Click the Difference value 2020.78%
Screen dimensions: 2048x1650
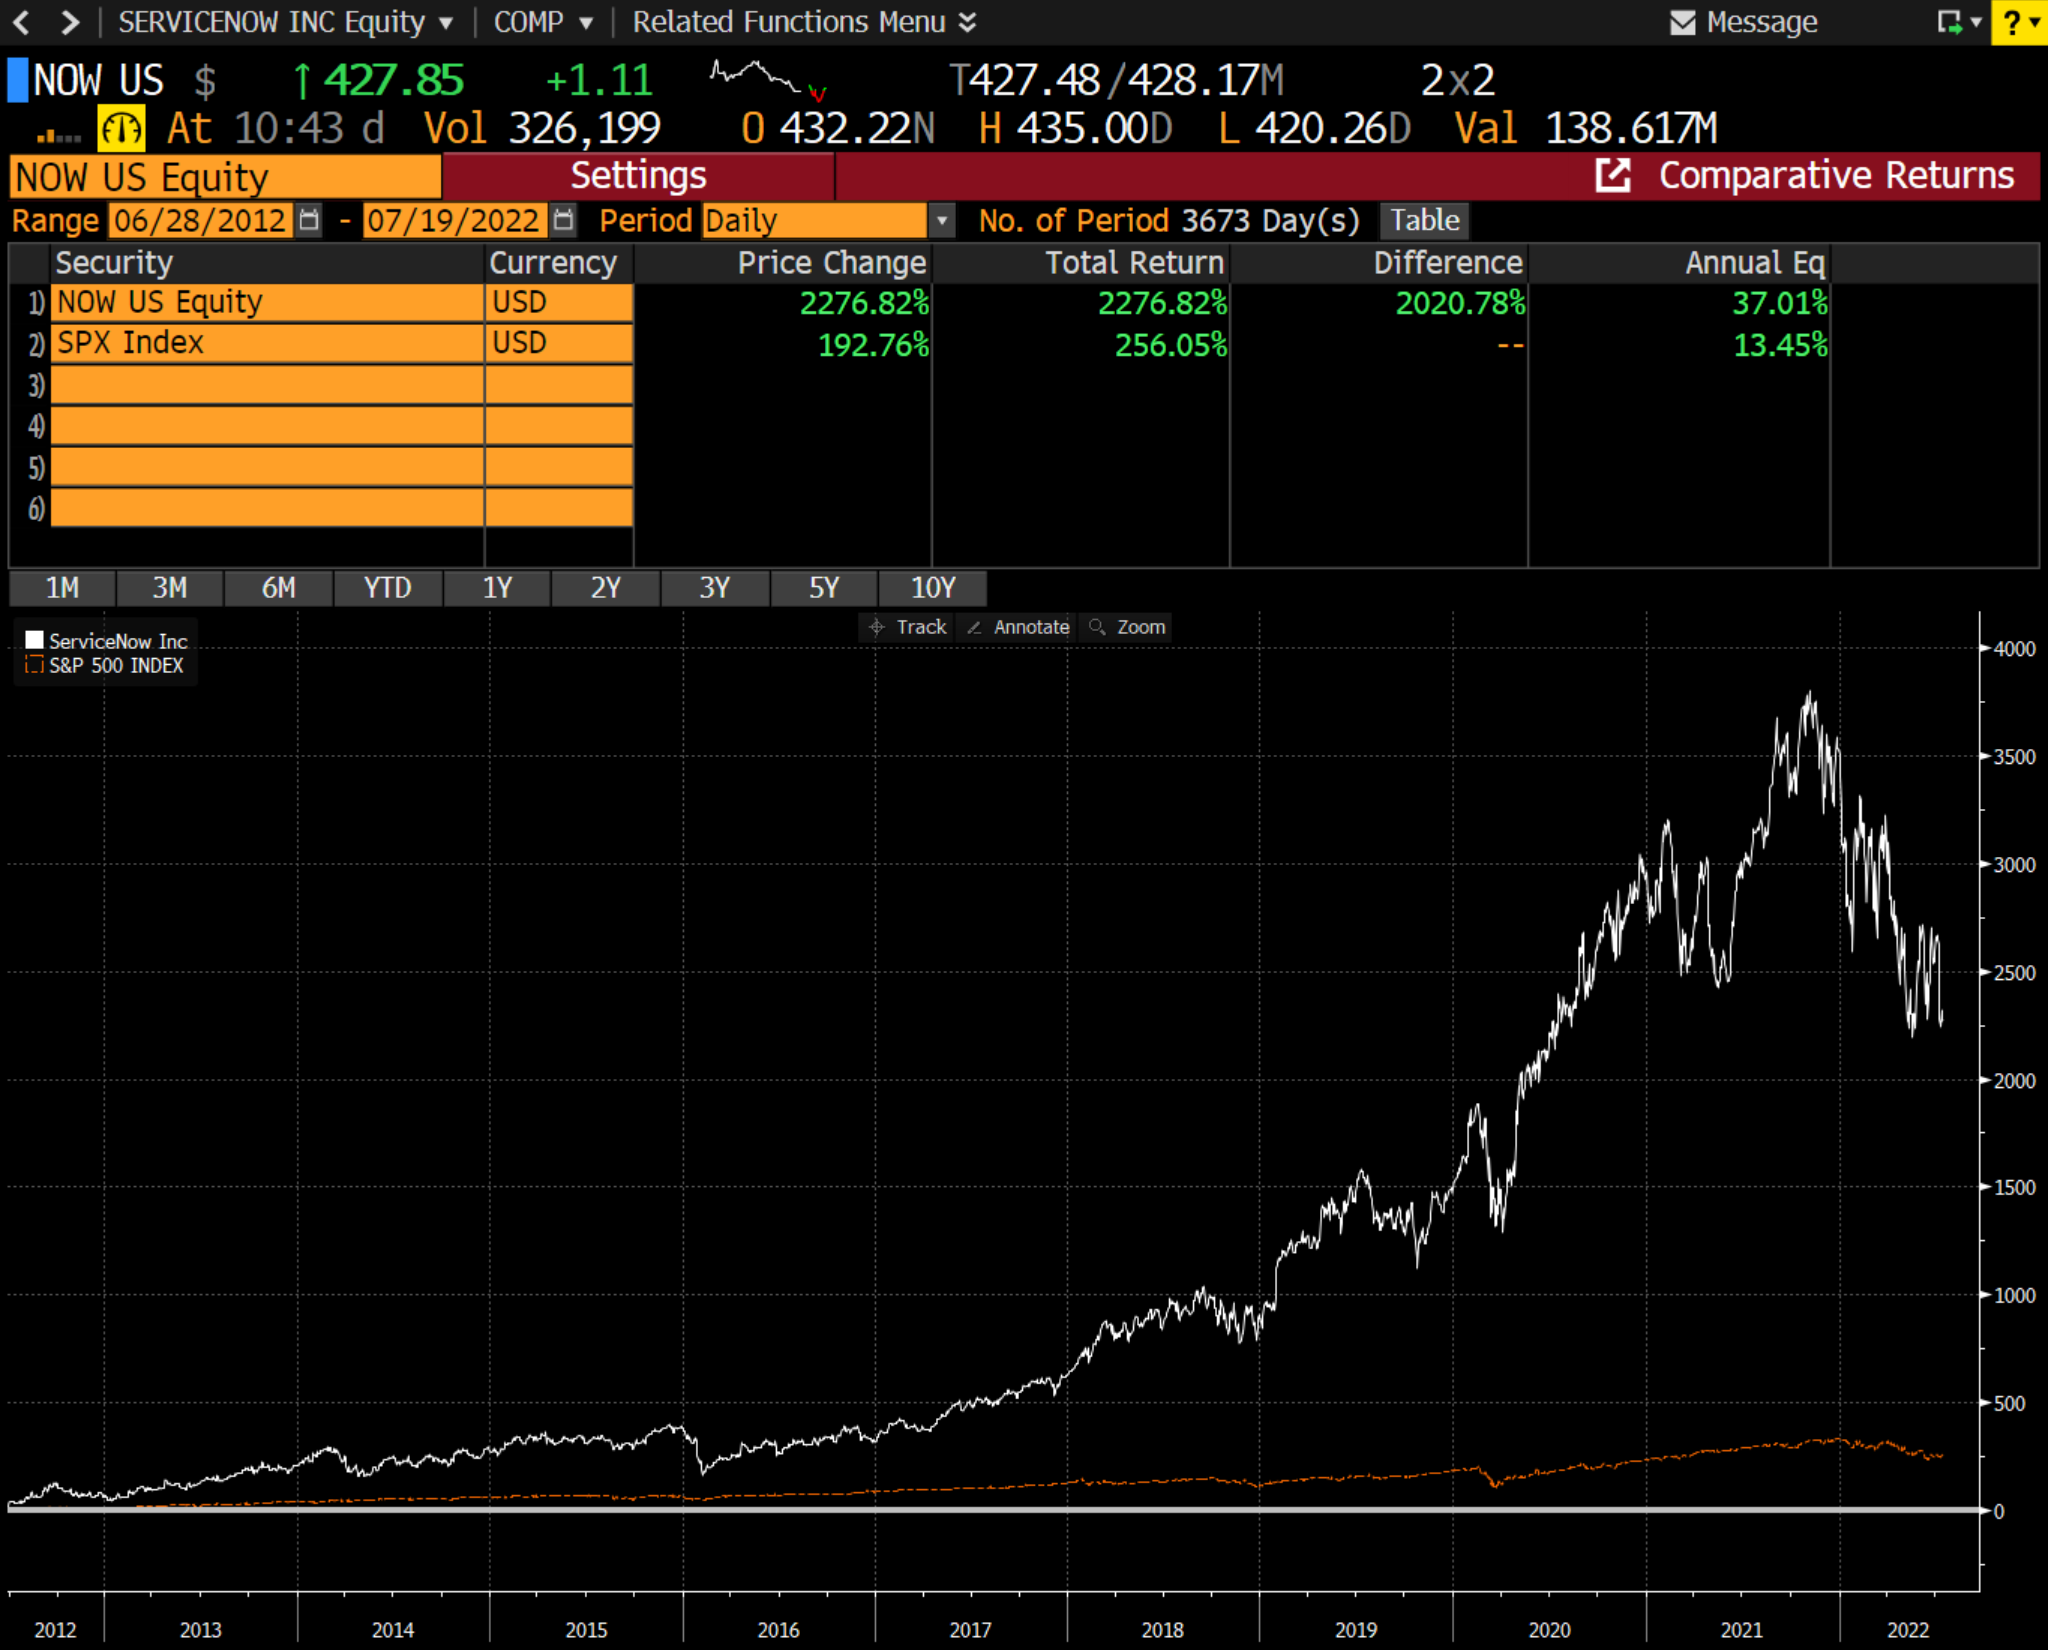[x=1460, y=303]
